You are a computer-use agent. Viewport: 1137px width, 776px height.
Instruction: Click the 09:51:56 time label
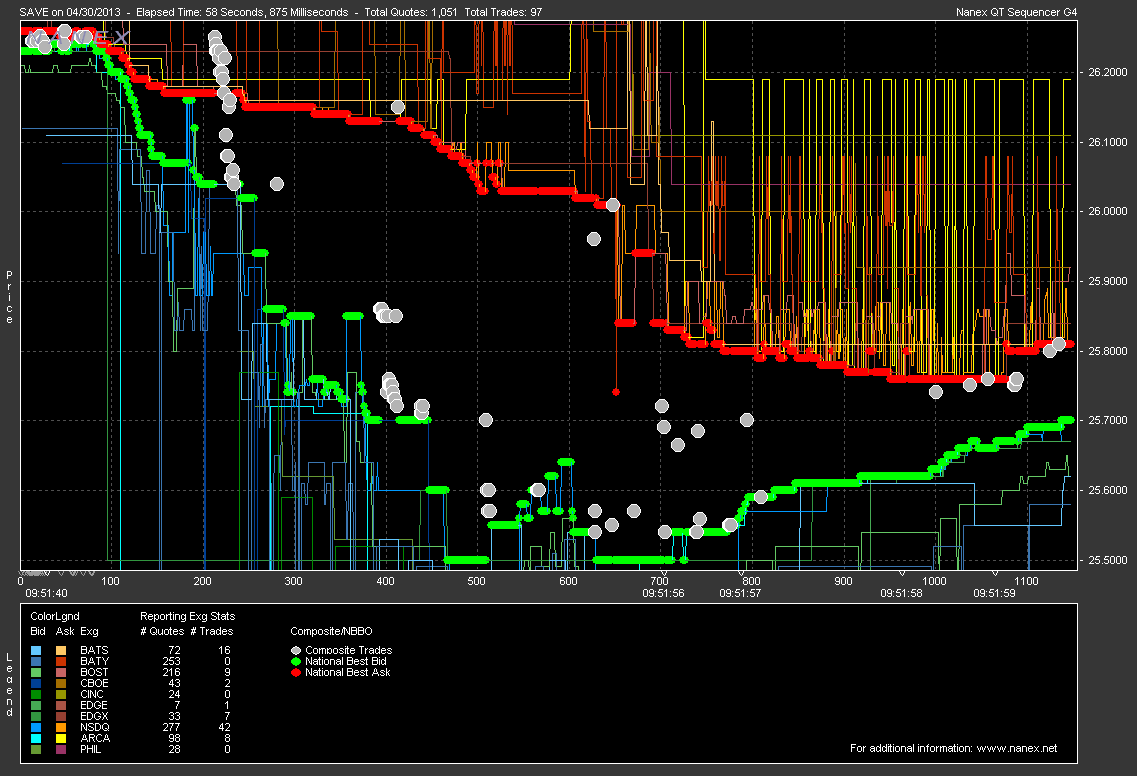(x=663, y=593)
